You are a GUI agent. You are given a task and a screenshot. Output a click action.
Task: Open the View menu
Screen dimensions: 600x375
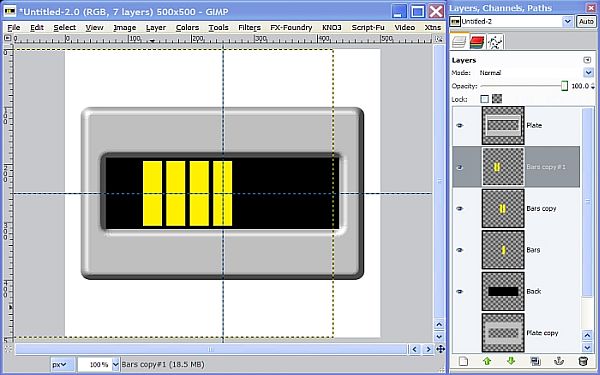click(x=94, y=28)
